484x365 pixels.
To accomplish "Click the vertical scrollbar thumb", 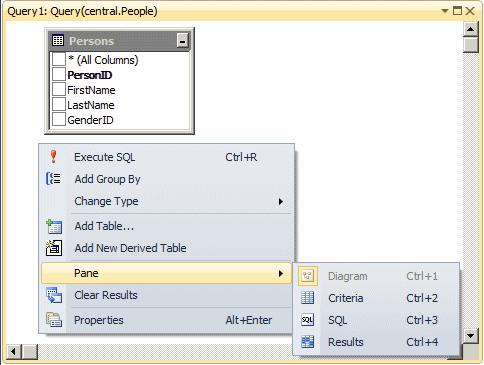I will coord(471,45).
